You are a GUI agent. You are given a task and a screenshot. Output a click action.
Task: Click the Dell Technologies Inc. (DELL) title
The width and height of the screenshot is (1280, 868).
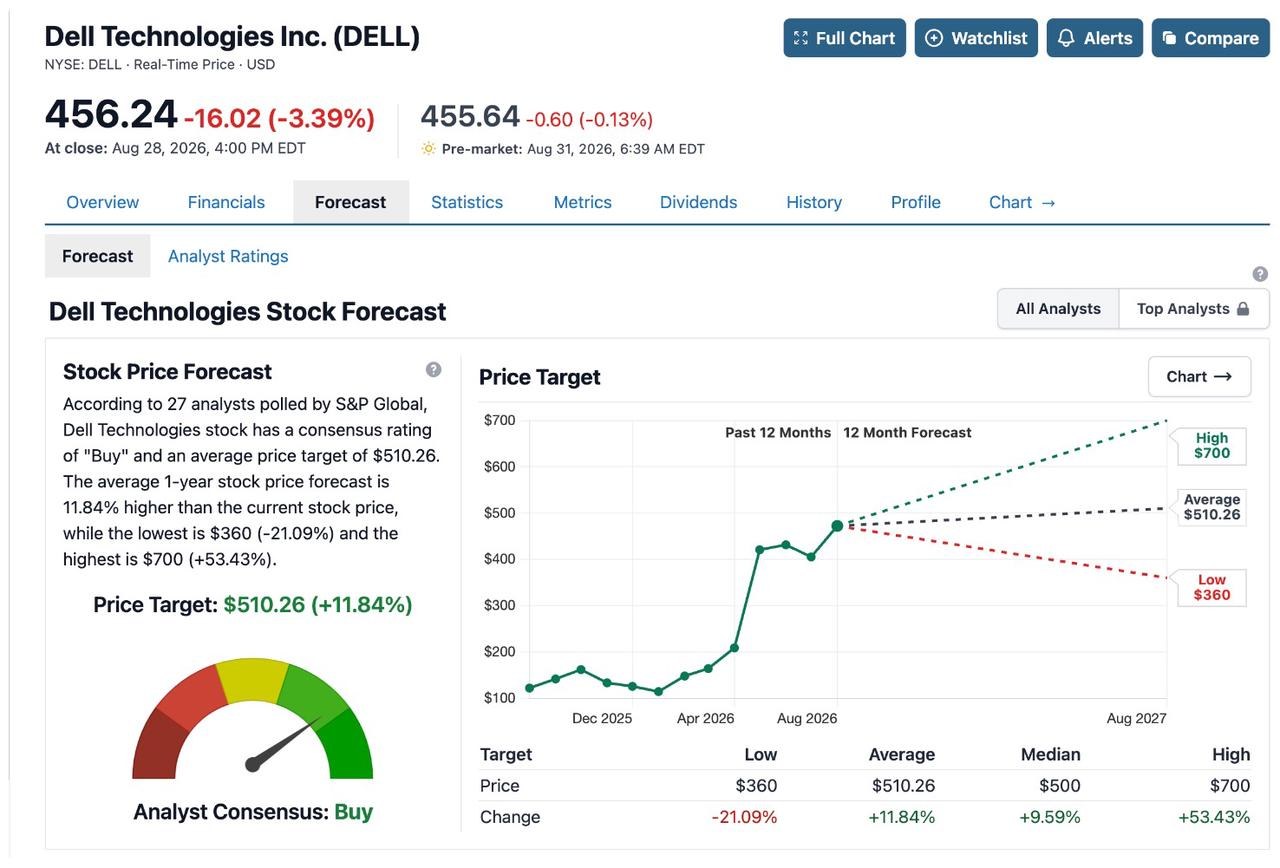[x=232, y=37]
